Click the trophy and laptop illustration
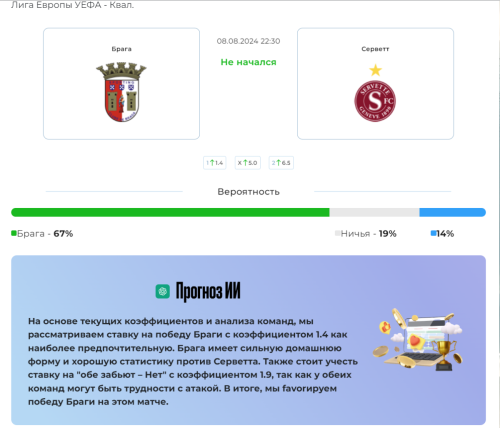 coord(418,339)
